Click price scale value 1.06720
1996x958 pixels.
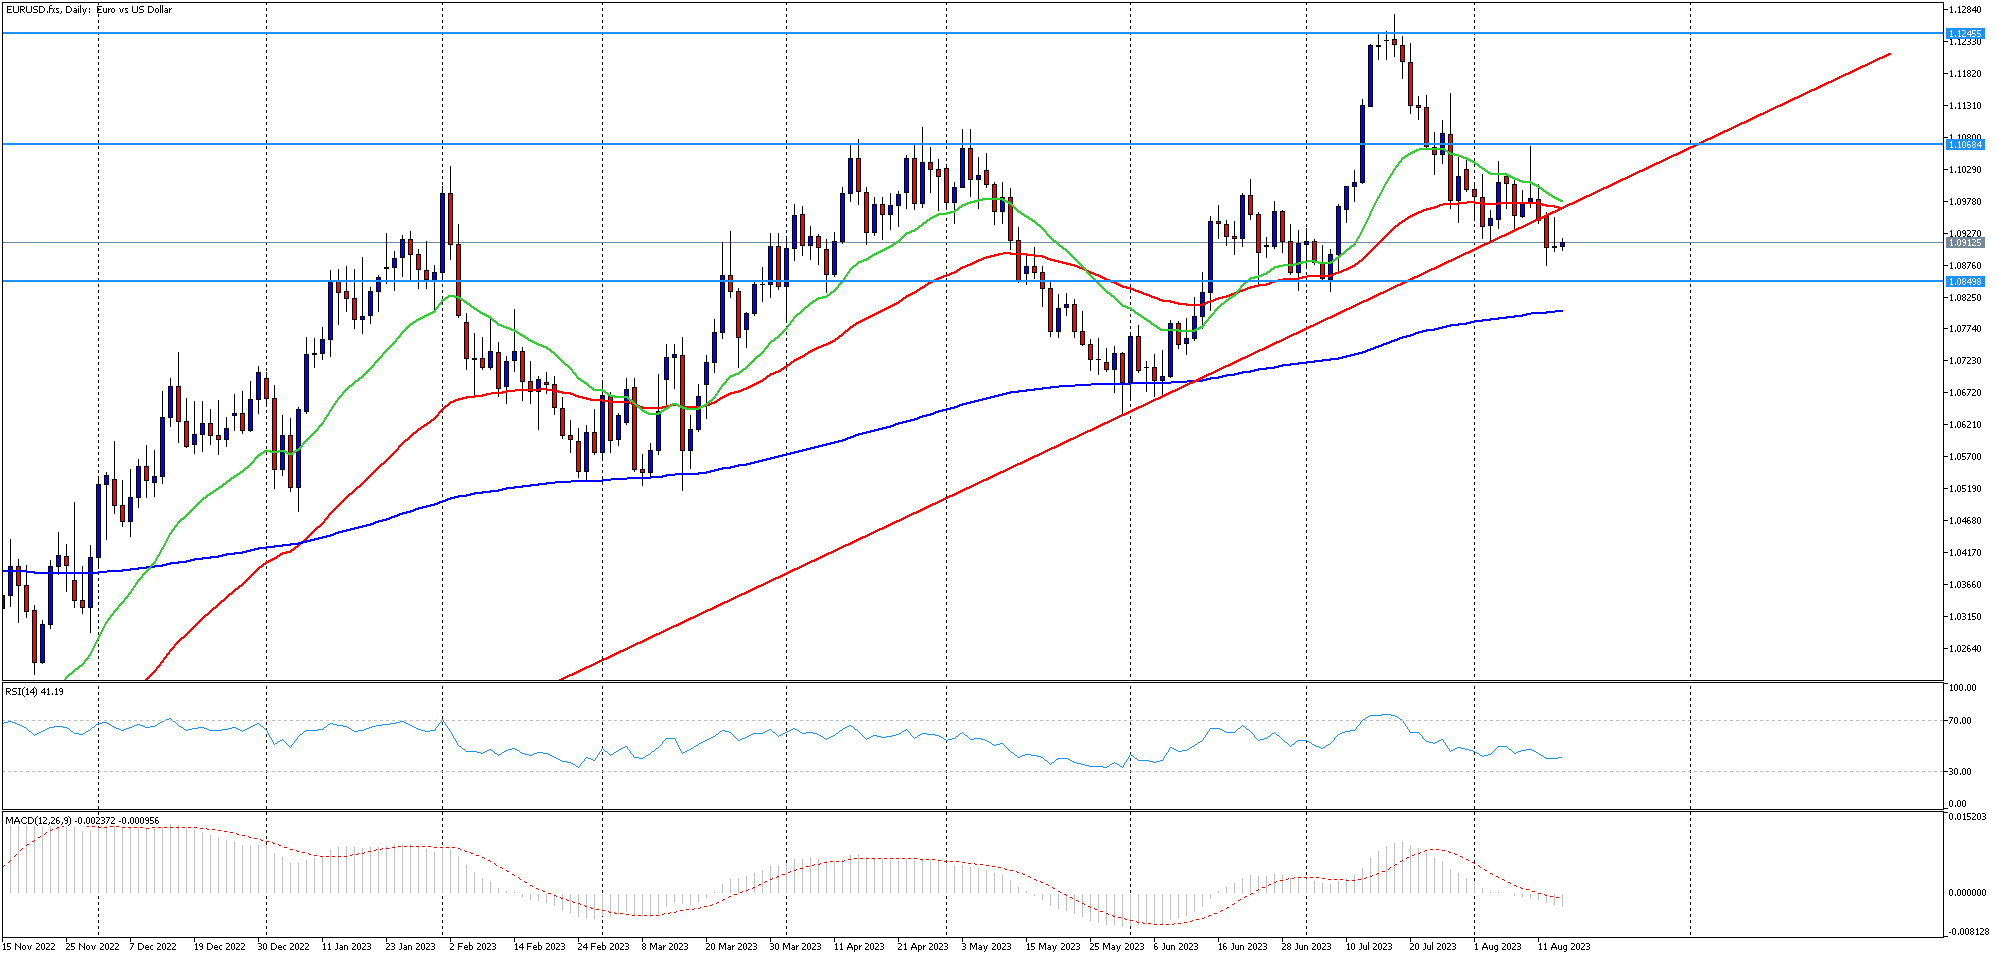pos(1965,393)
